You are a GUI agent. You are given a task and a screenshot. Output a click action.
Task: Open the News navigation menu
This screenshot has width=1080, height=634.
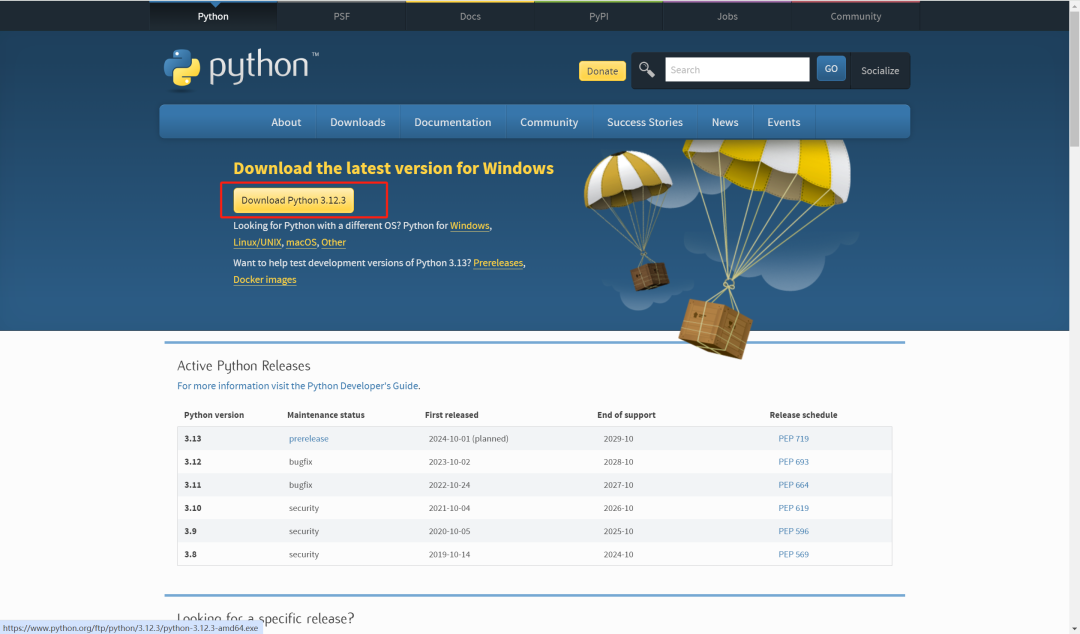[x=725, y=122]
